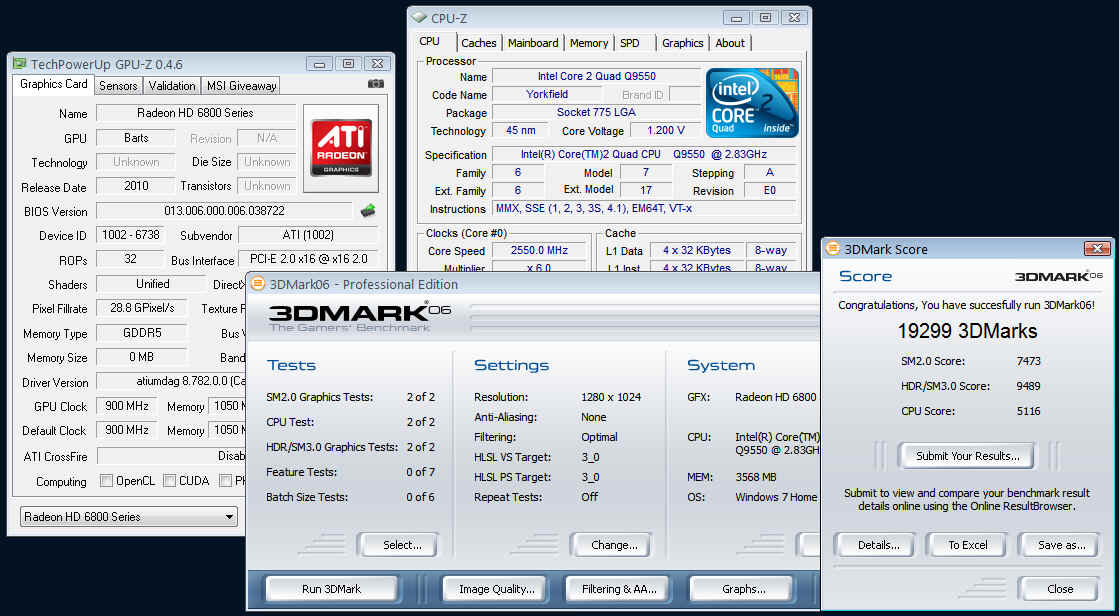Click the CPU Score value 5116

(x=1028, y=411)
